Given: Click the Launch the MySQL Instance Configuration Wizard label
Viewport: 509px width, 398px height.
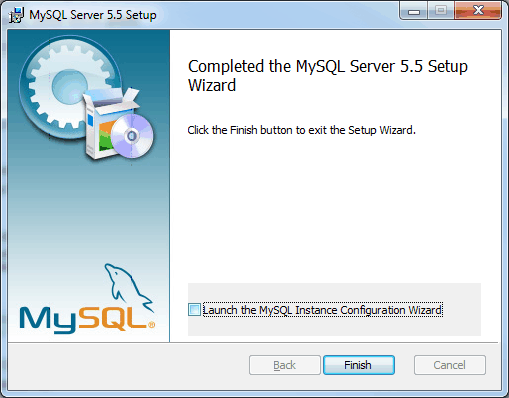Looking at the screenshot, I should tap(322, 310).
